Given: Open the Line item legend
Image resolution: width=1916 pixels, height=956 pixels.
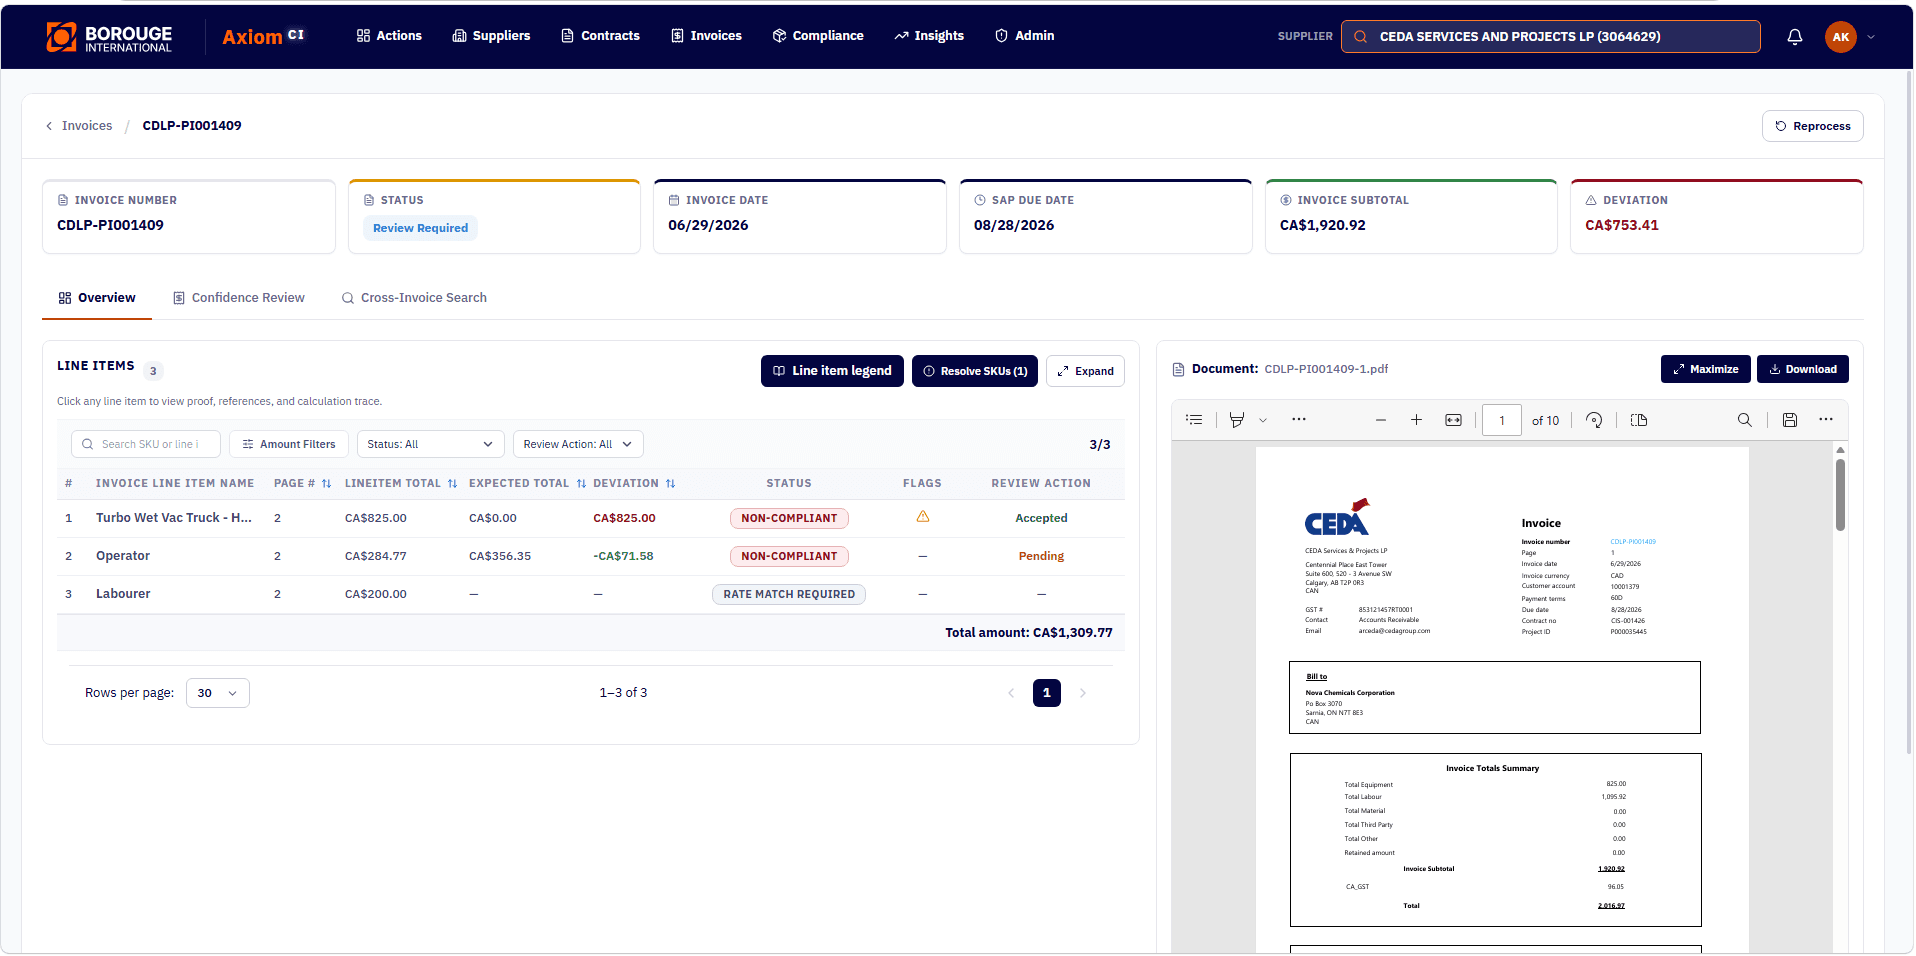Looking at the screenshot, I should [x=832, y=371].
